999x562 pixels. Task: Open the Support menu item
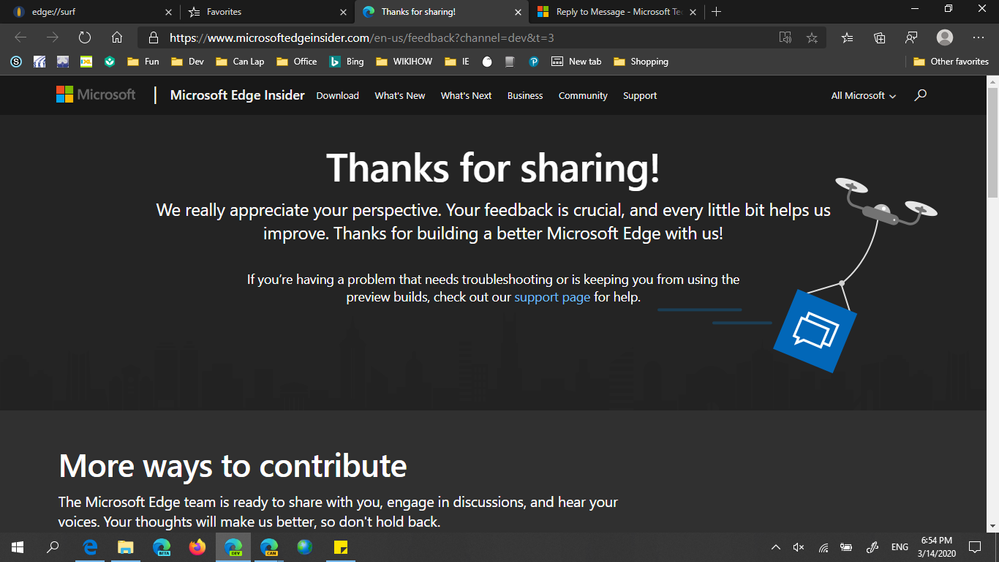coord(640,96)
